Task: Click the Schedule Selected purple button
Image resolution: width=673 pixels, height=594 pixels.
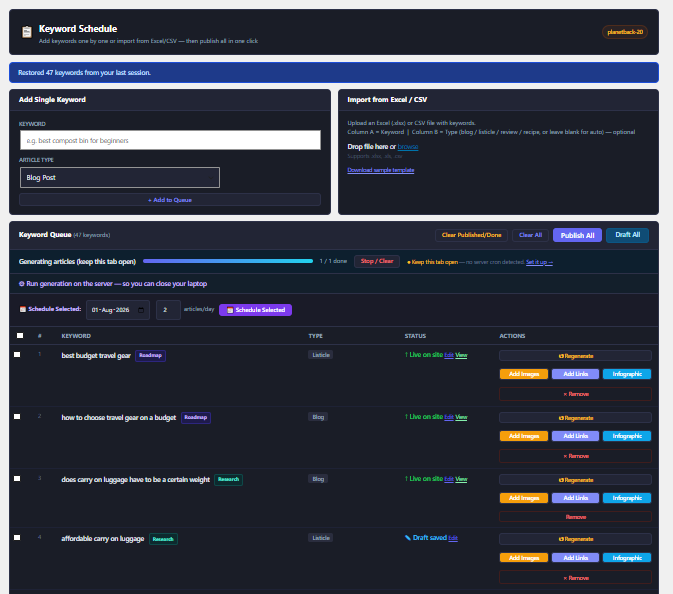Action: coord(255,310)
